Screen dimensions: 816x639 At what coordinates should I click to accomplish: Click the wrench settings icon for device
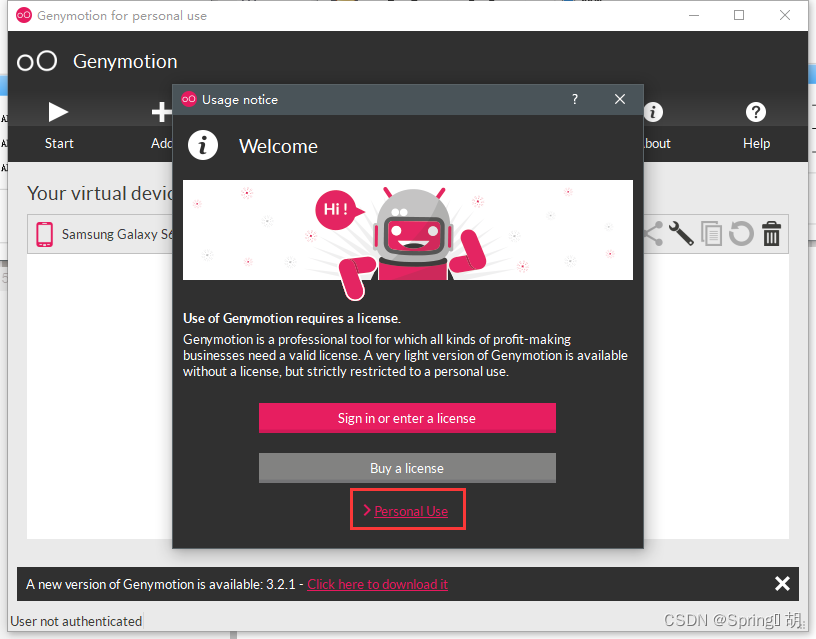681,234
